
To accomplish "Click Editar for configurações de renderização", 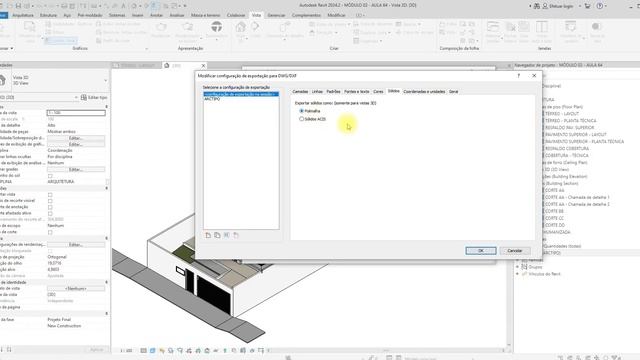I will 76,244.
